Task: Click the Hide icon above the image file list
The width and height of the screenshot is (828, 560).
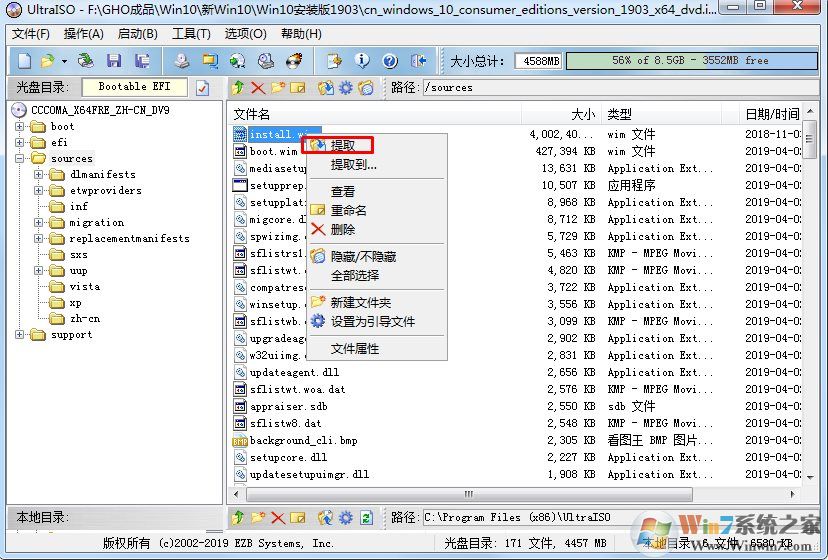Action: (366, 88)
